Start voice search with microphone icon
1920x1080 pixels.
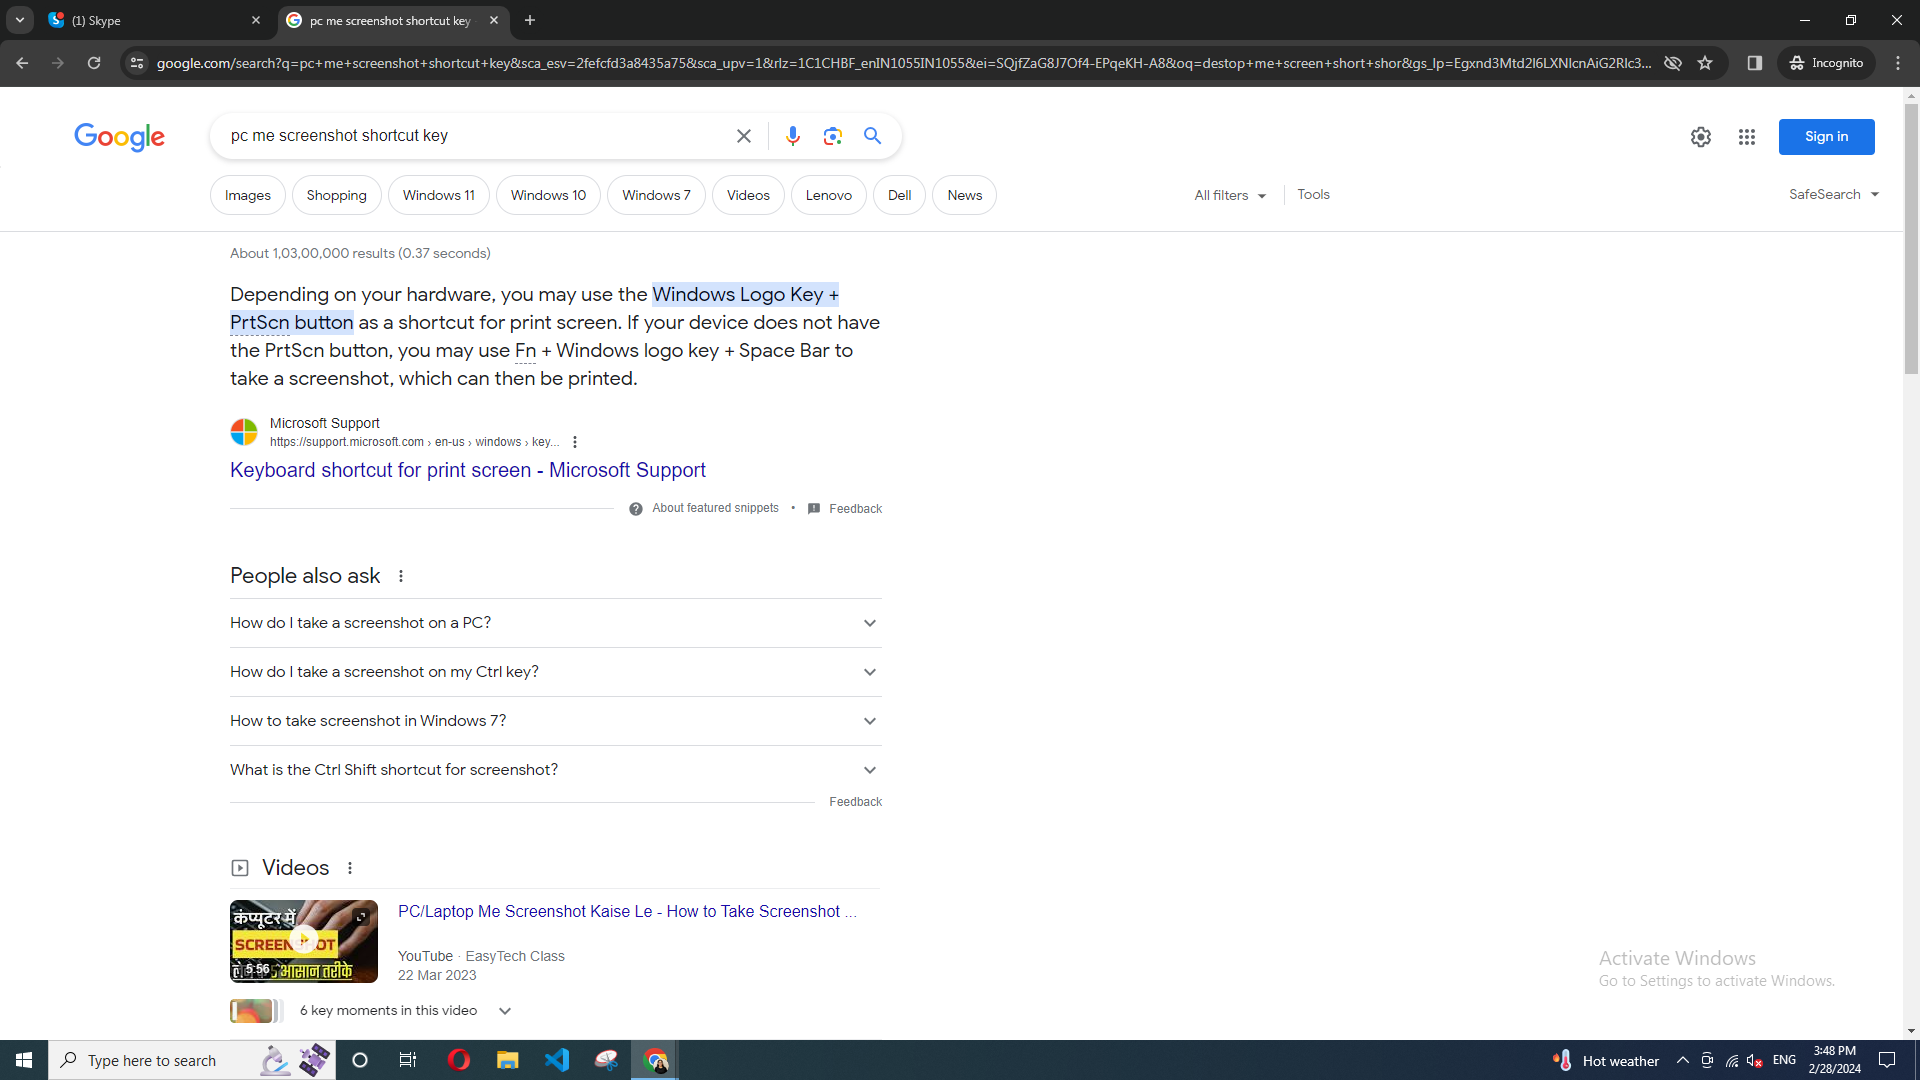(792, 136)
